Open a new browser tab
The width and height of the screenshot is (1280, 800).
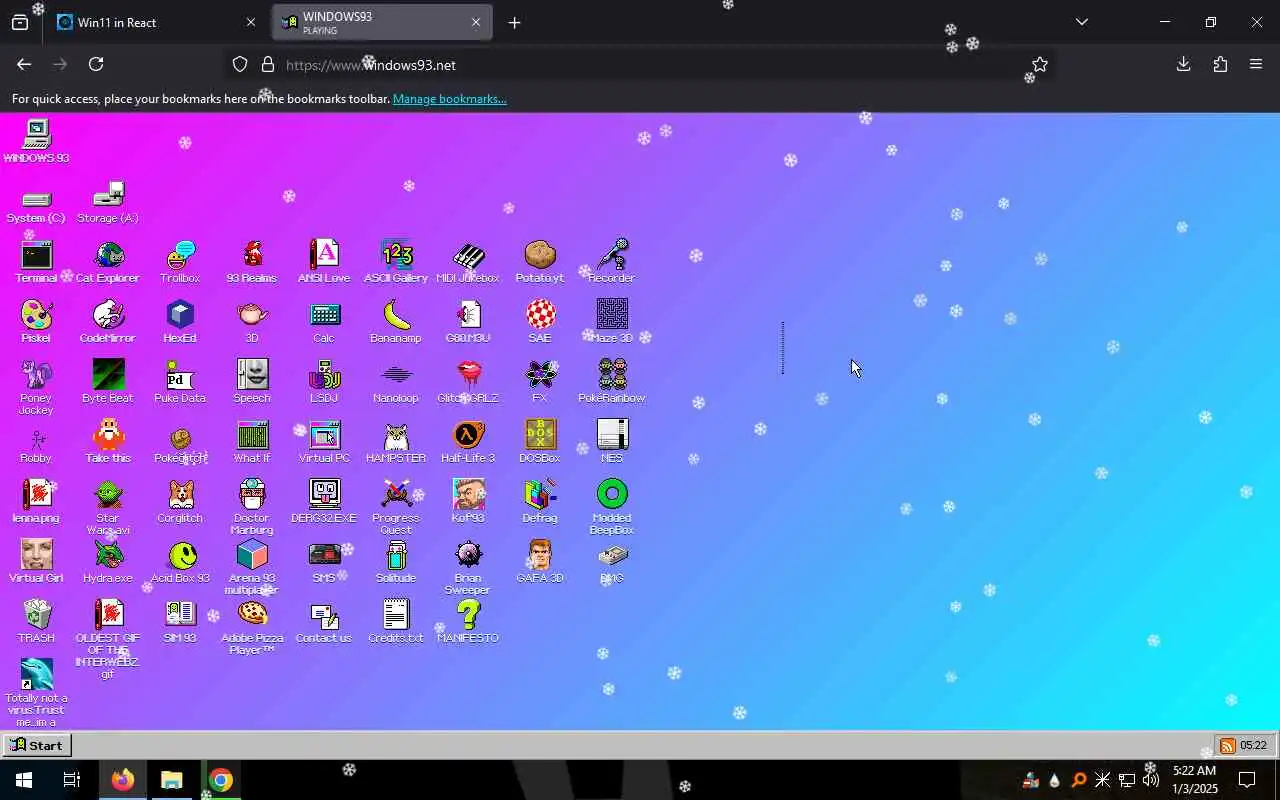tap(514, 22)
